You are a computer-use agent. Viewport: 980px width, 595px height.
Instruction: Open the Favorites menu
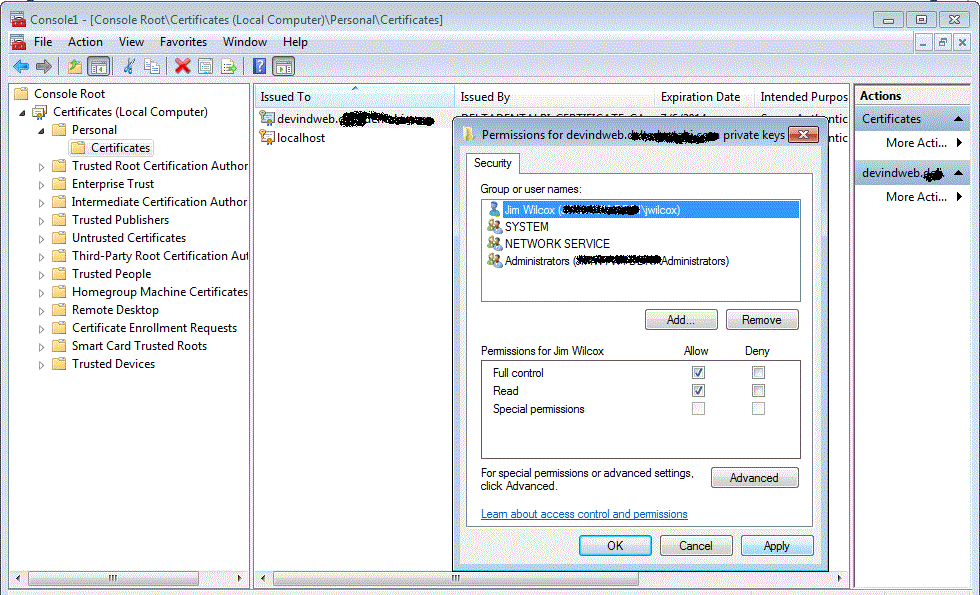coord(183,42)
